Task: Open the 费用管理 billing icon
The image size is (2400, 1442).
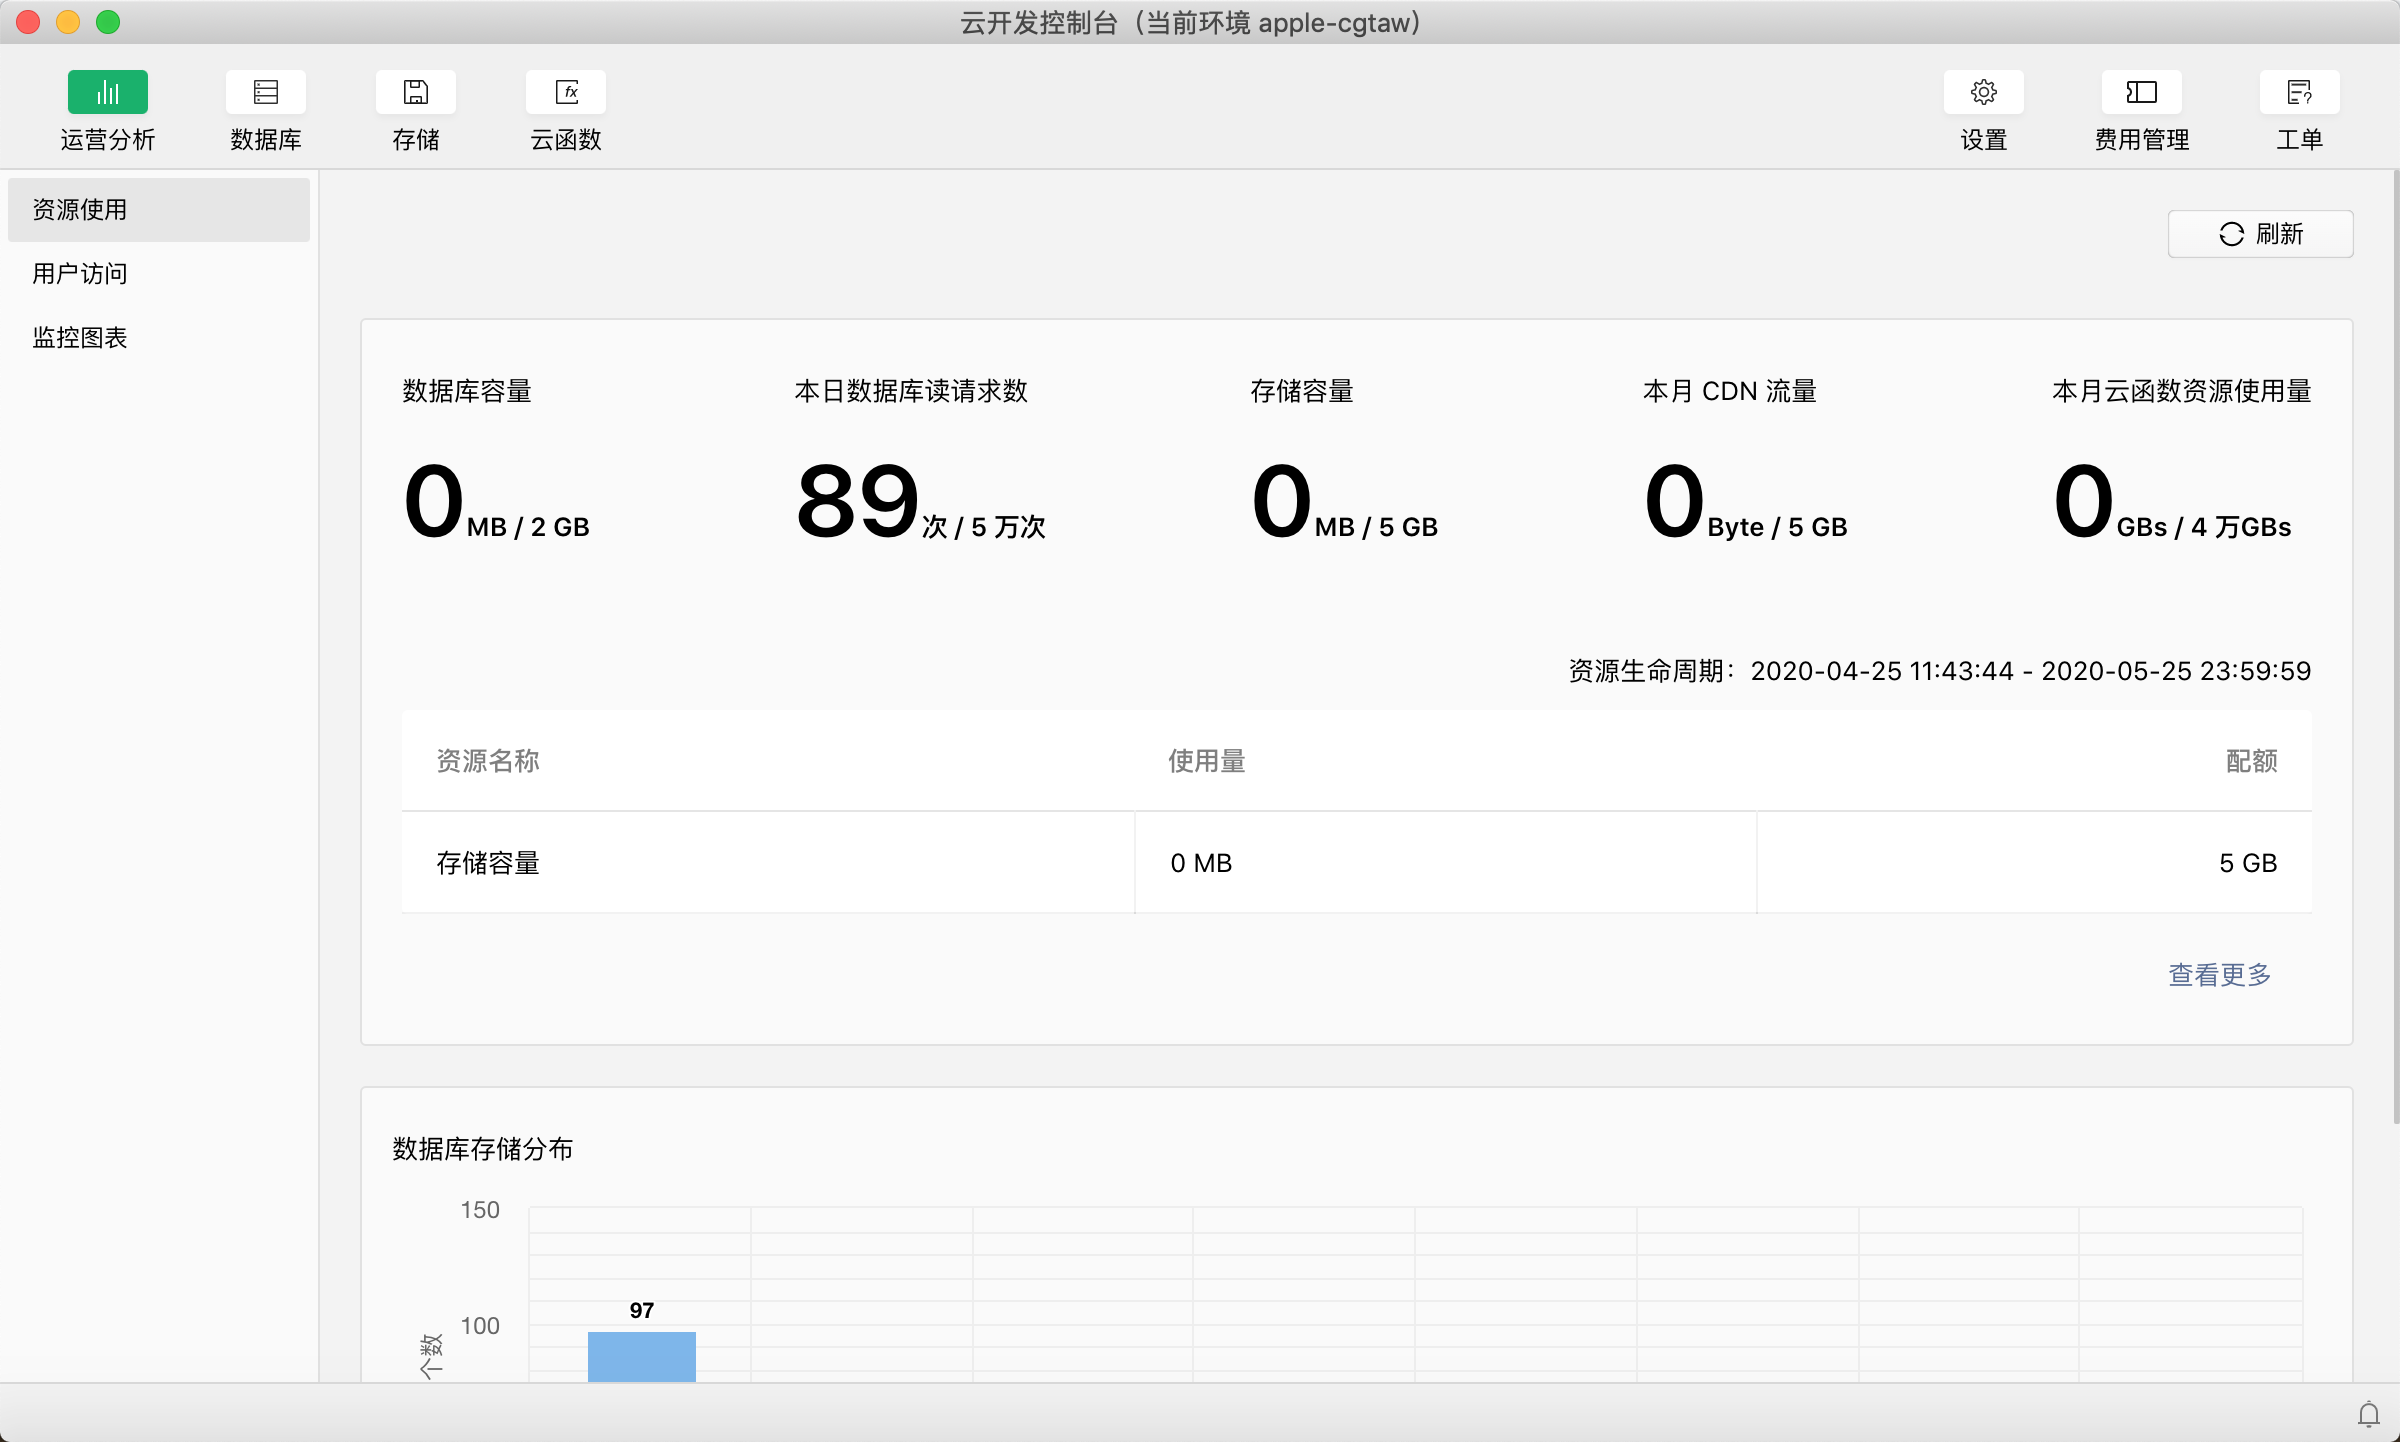Action: click(2141, 93)
